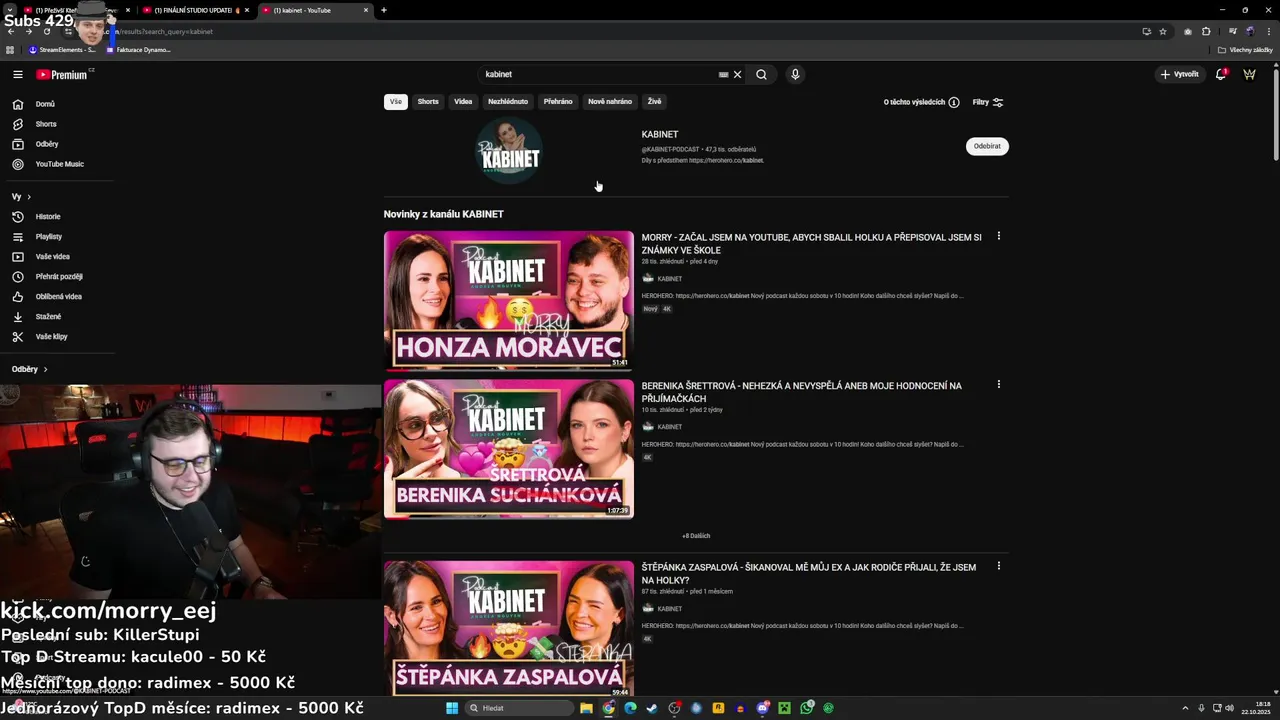This screenshot has width=1280, height=720.
Task: Open the Všechny záložky bookmarks folder
Action: click(x=1245, y=50)
